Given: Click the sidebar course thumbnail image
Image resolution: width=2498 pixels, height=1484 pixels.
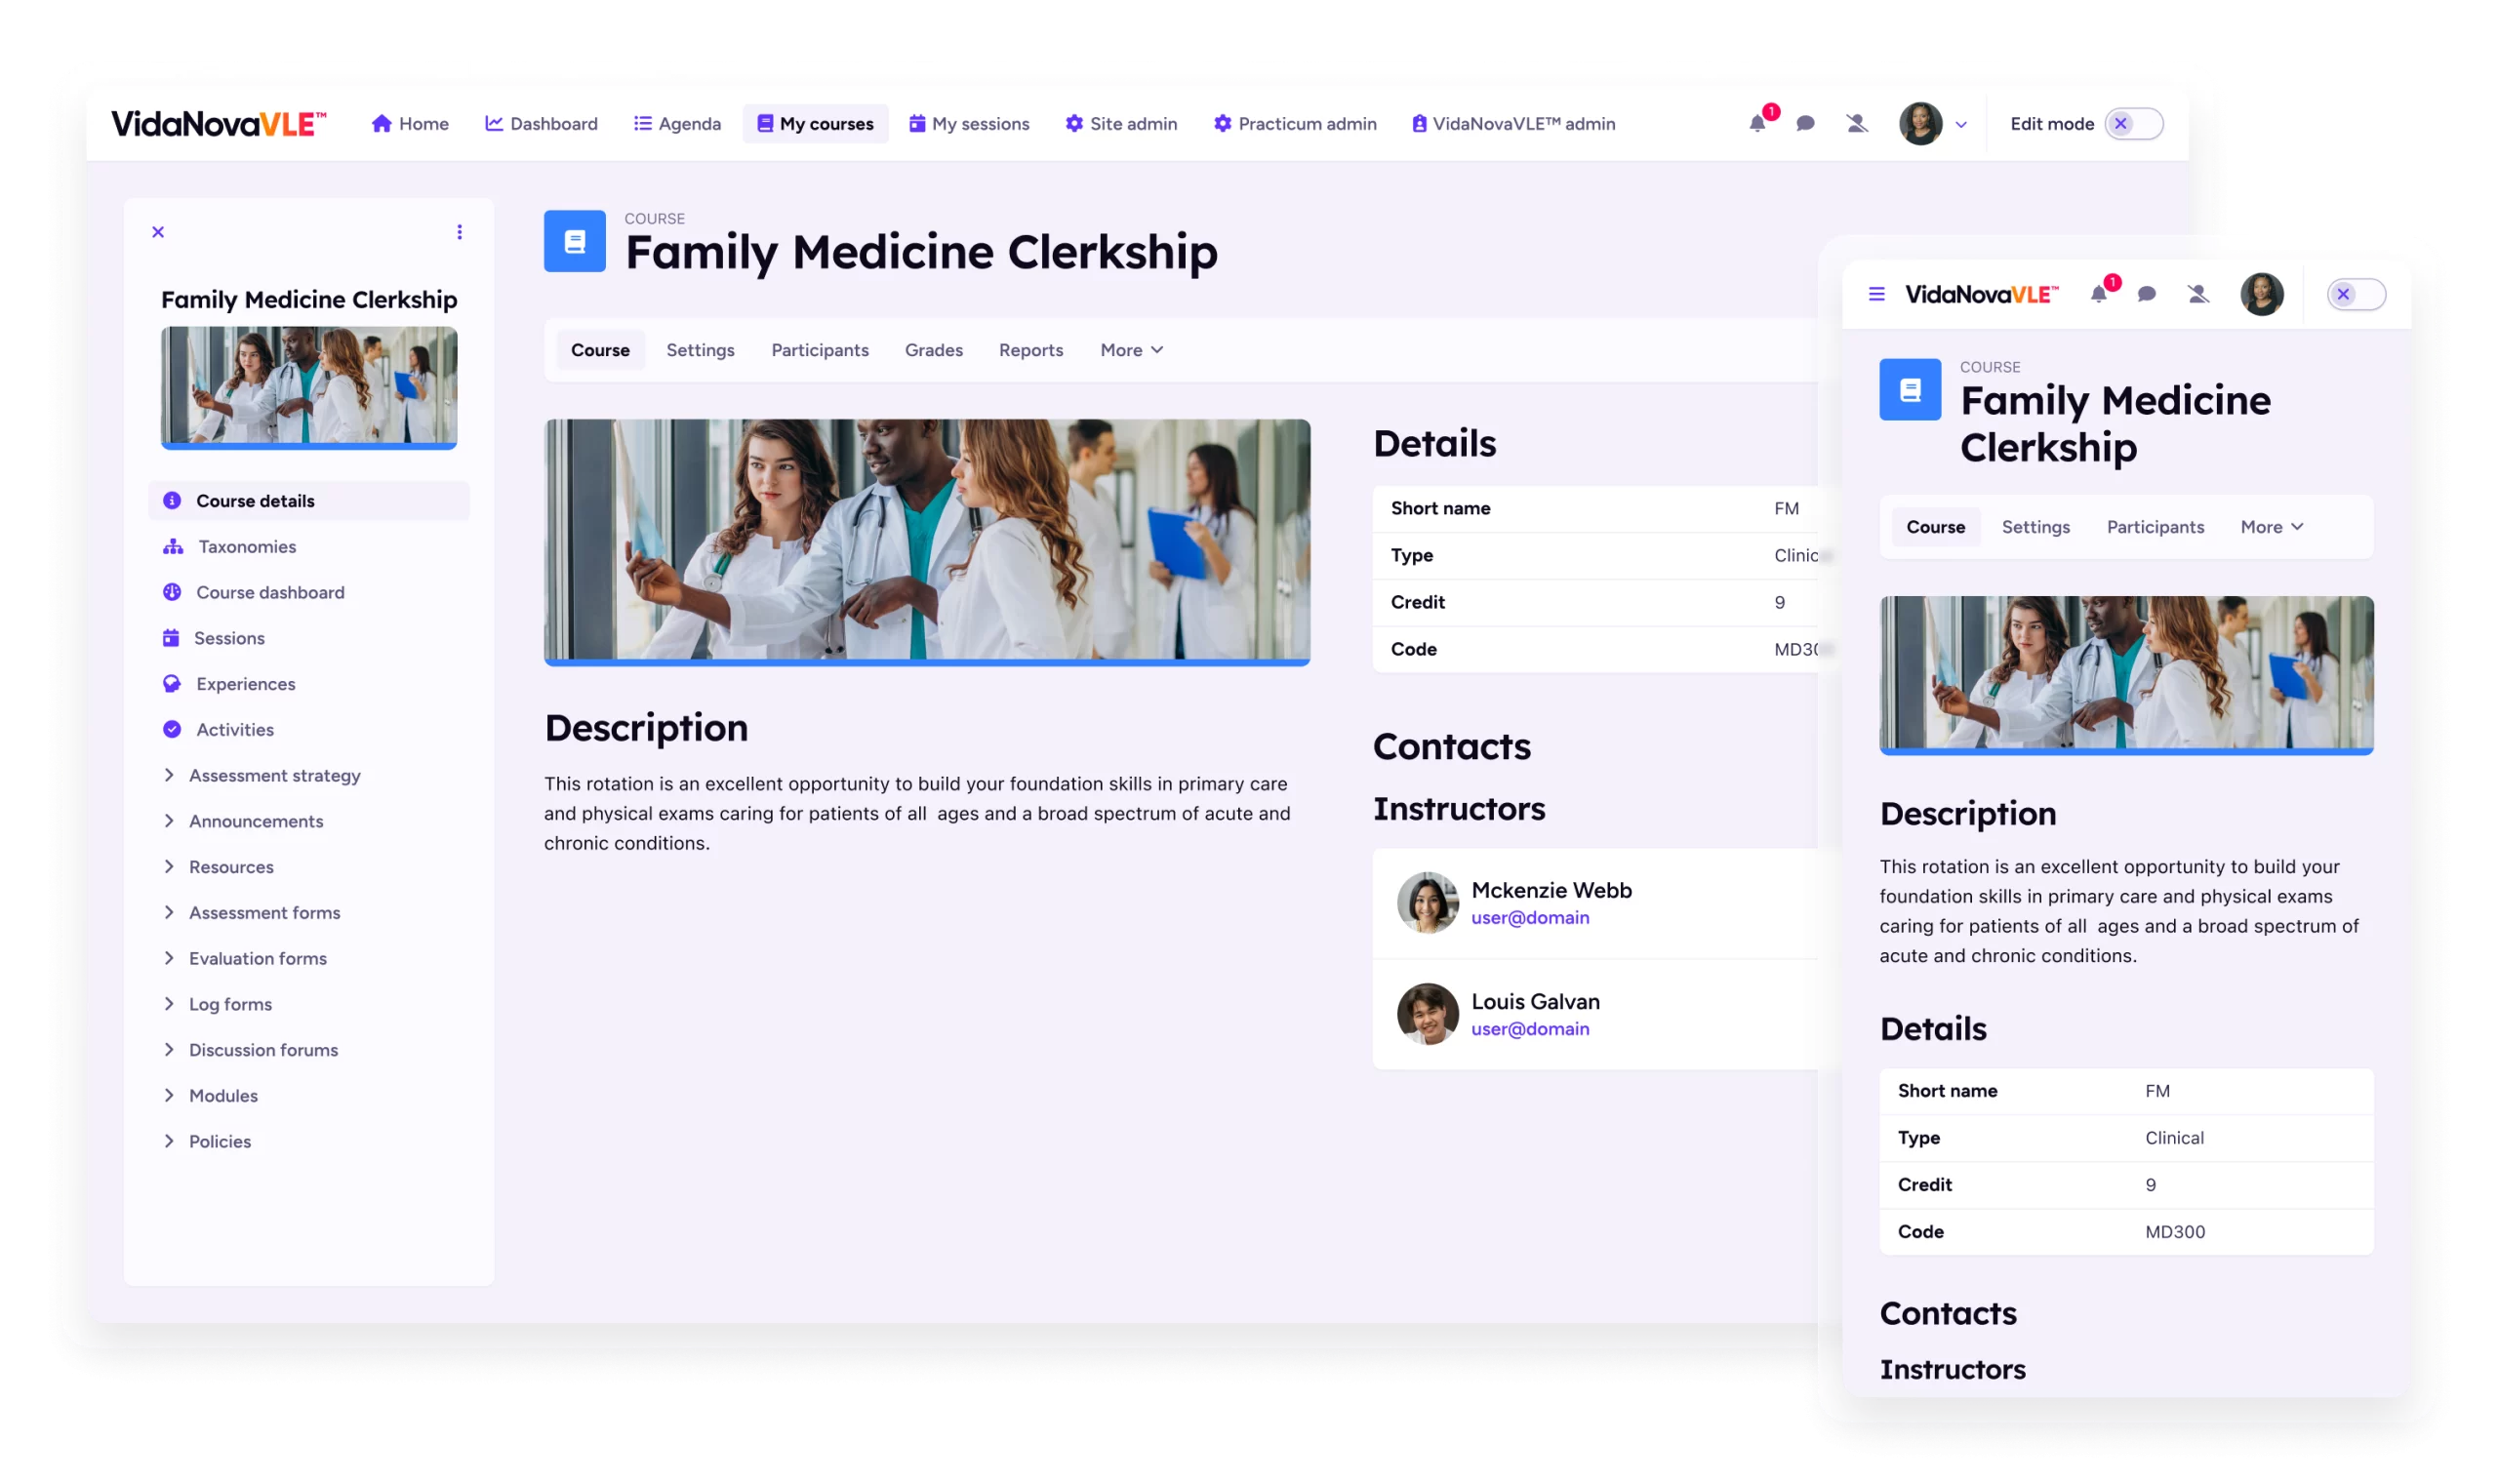Looking at the screenshot, I should (309, 387).
